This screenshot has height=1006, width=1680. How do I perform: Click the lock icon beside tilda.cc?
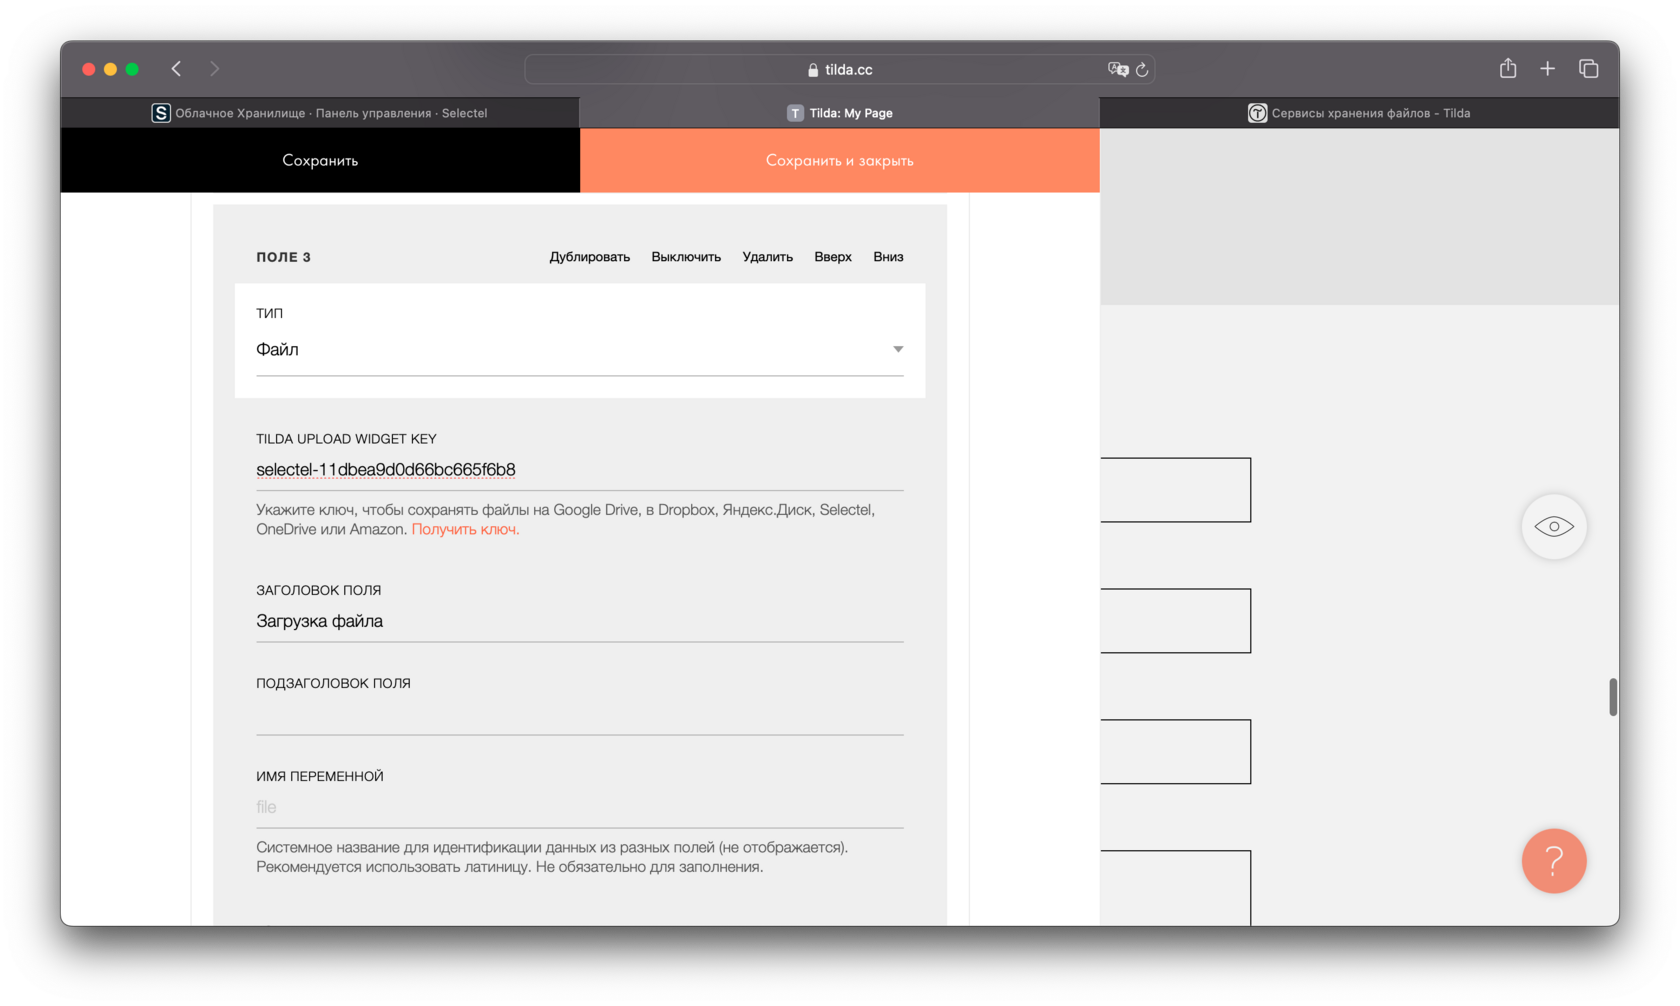813,70
